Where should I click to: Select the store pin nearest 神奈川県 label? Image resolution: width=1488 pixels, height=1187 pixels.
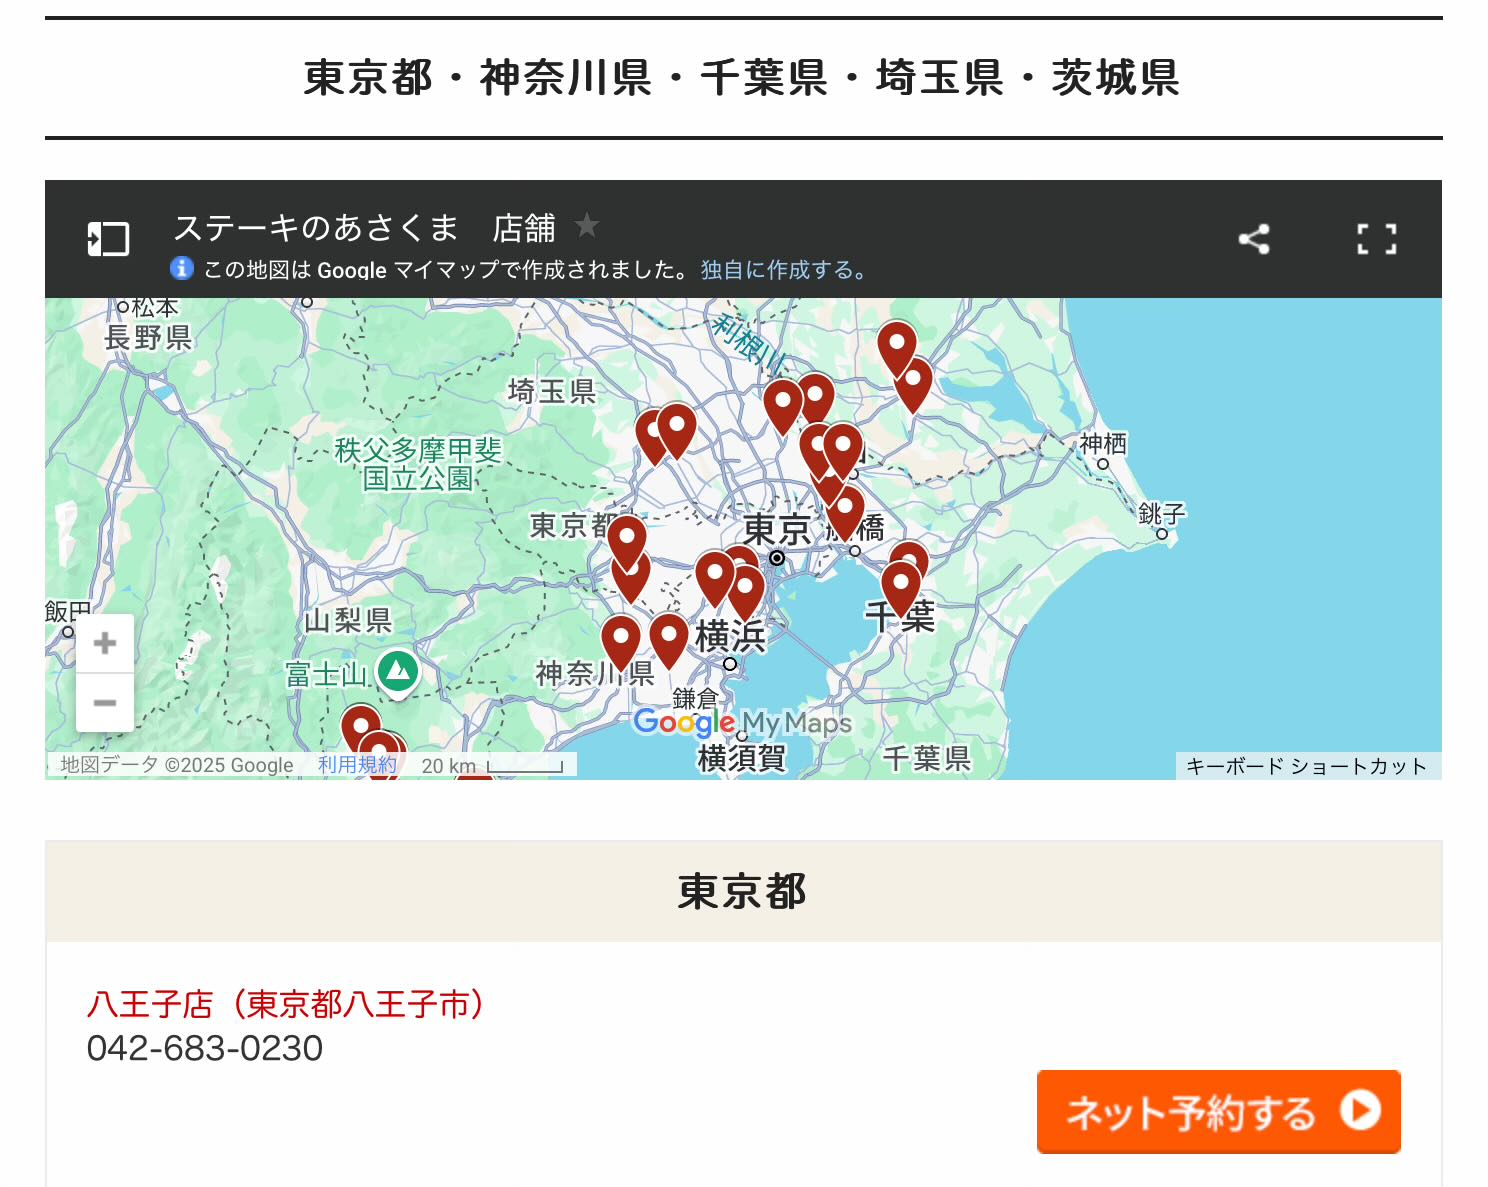pos(620,641)
